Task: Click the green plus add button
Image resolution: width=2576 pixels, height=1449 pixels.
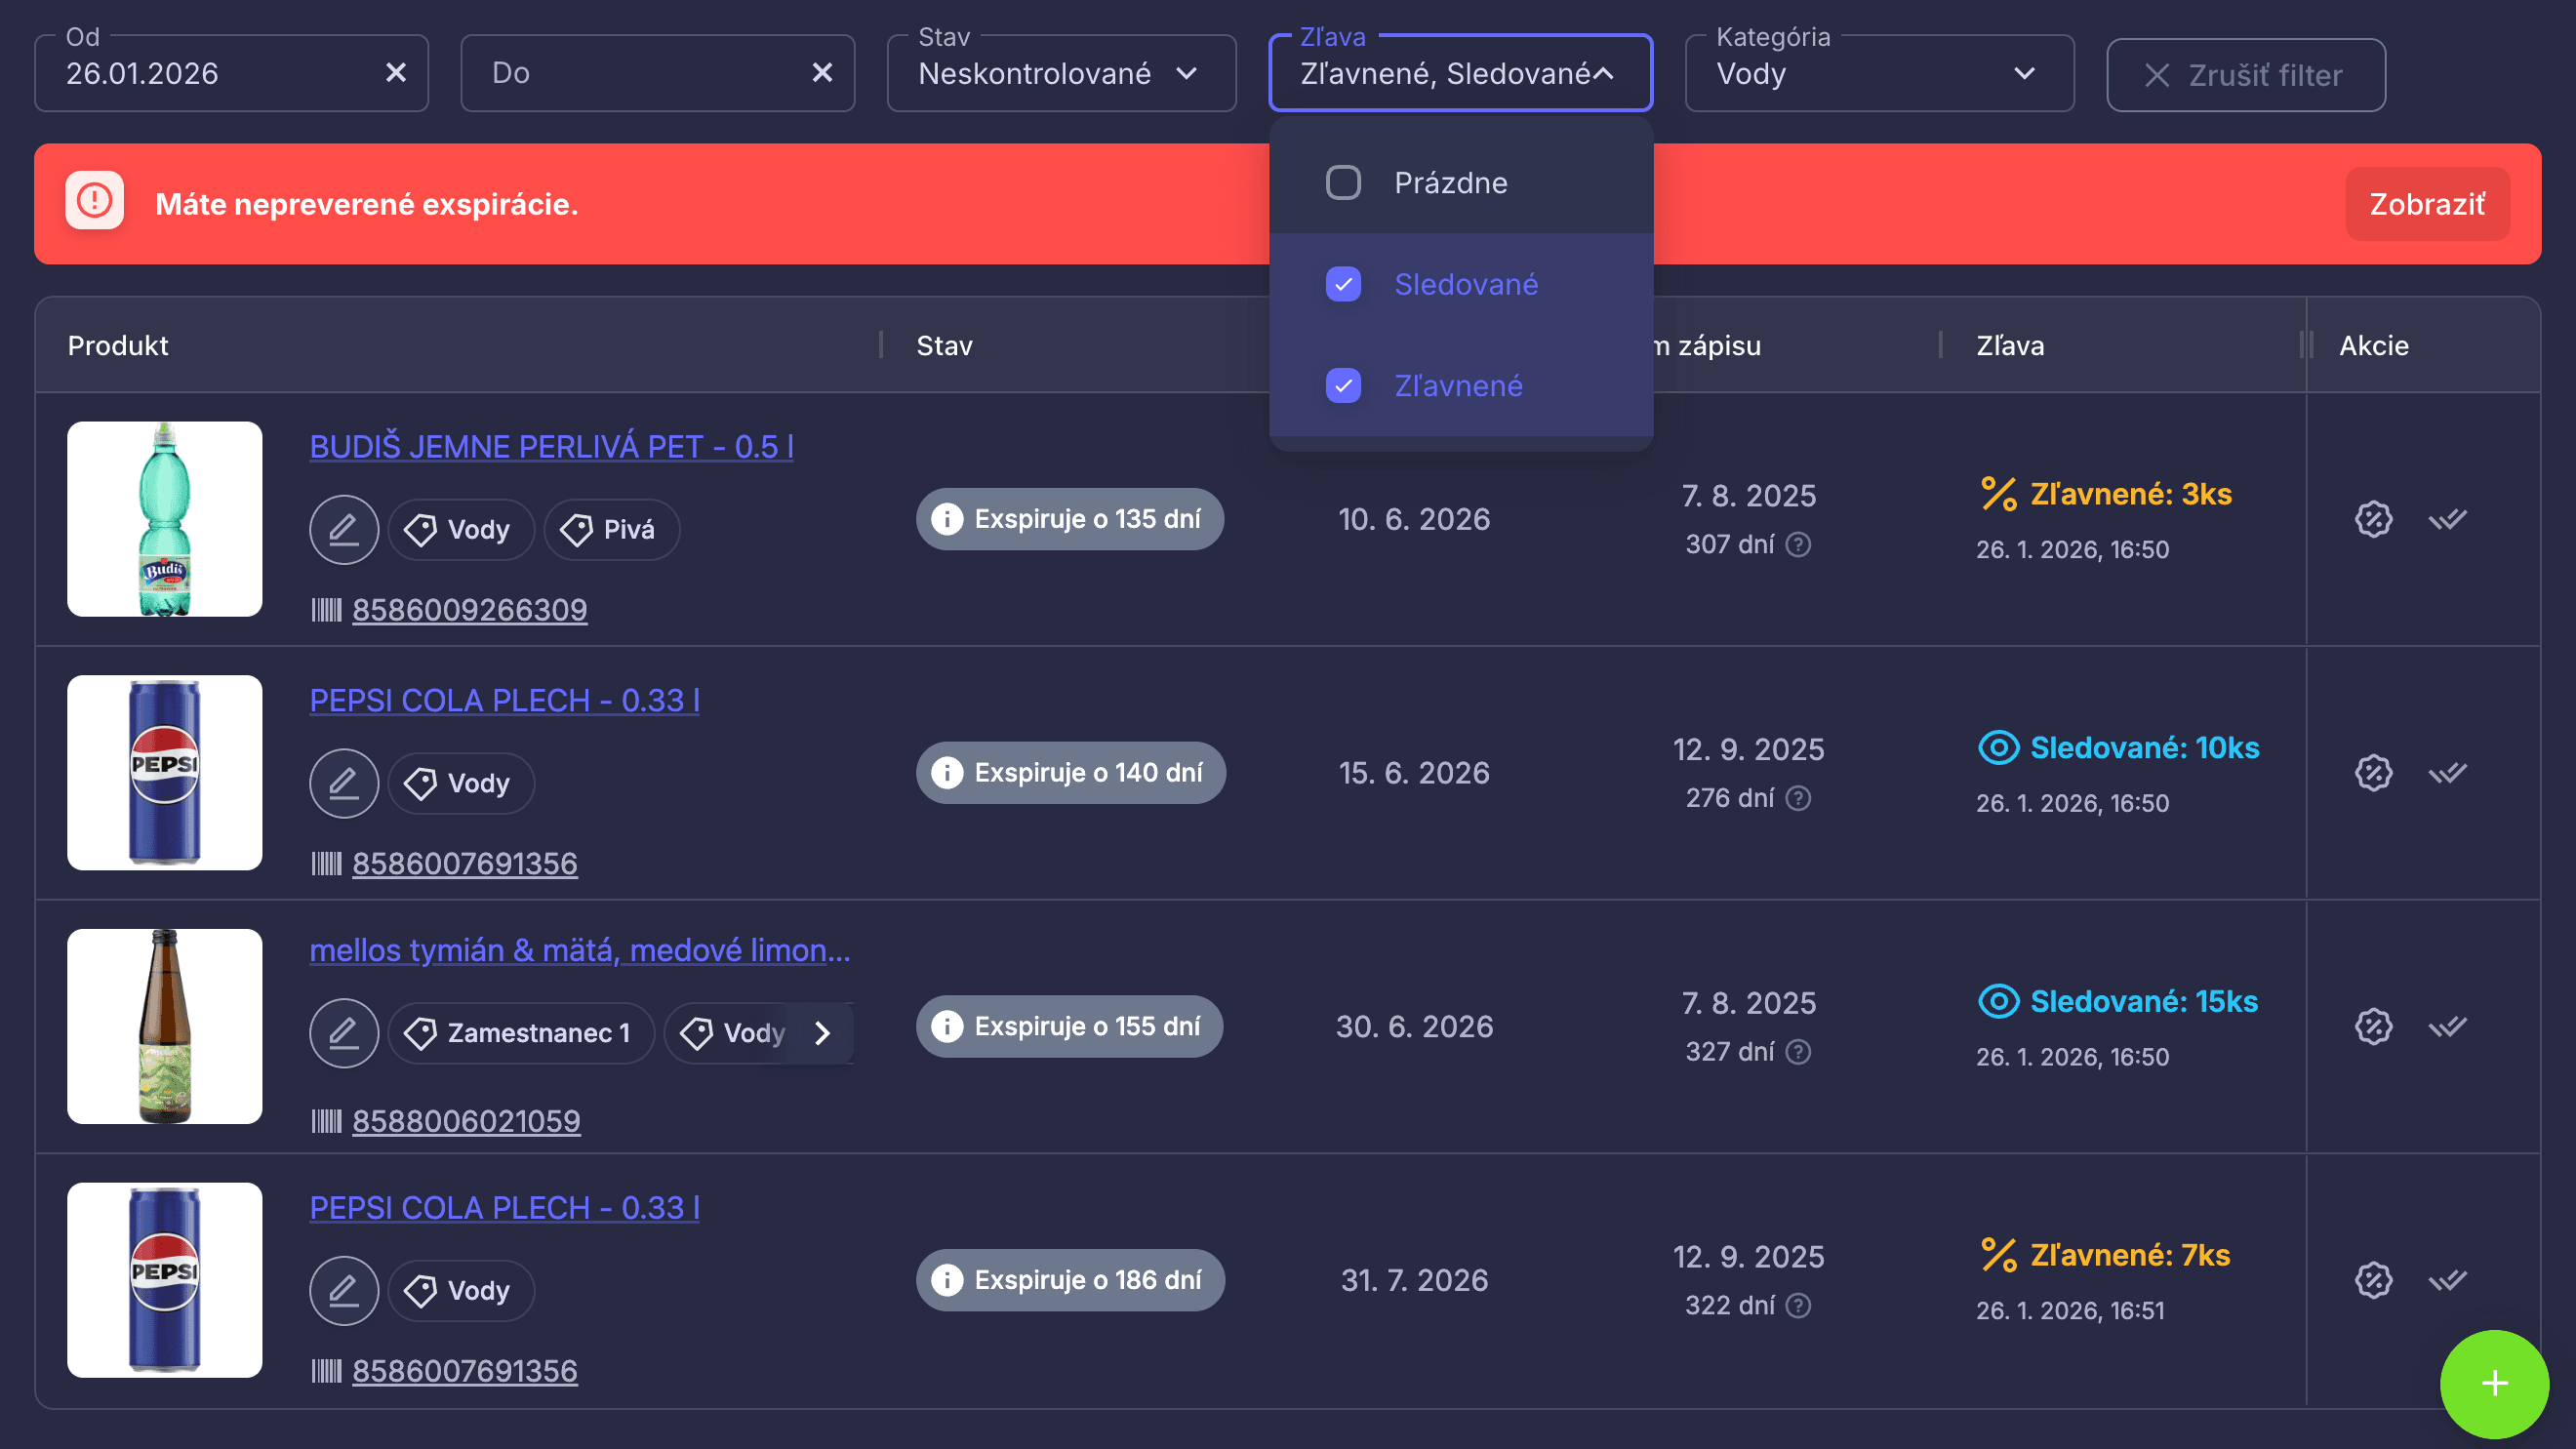Action: pos(2494,1384)
